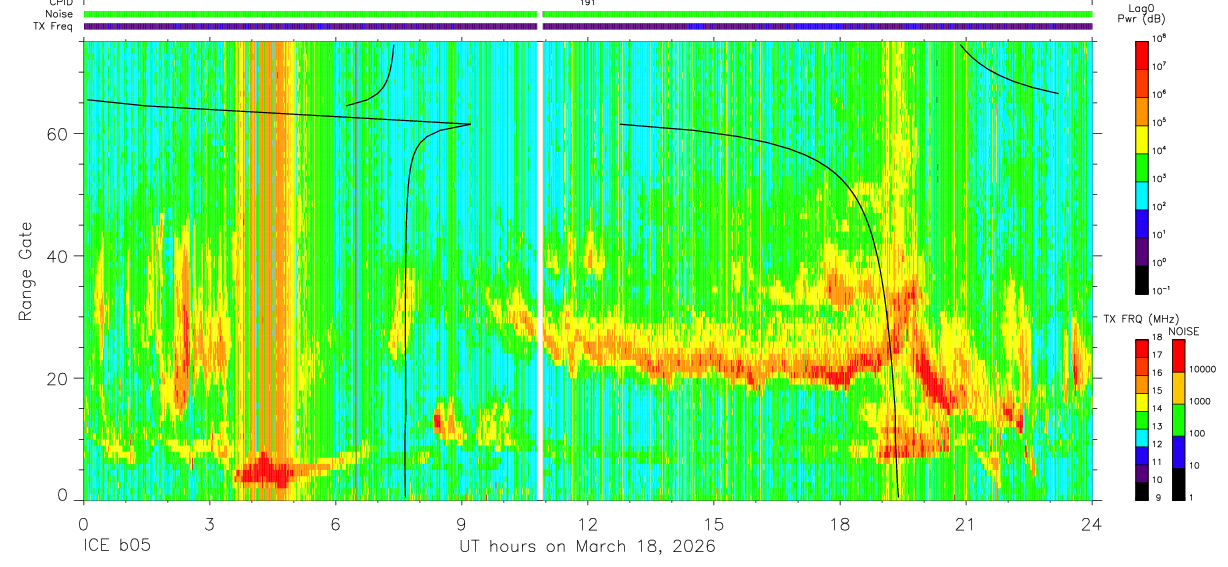Click the 'TX Freq' row label at the top left
Image resolution: width=1228 pixels, height=567 pixels.
pos(53,26)
